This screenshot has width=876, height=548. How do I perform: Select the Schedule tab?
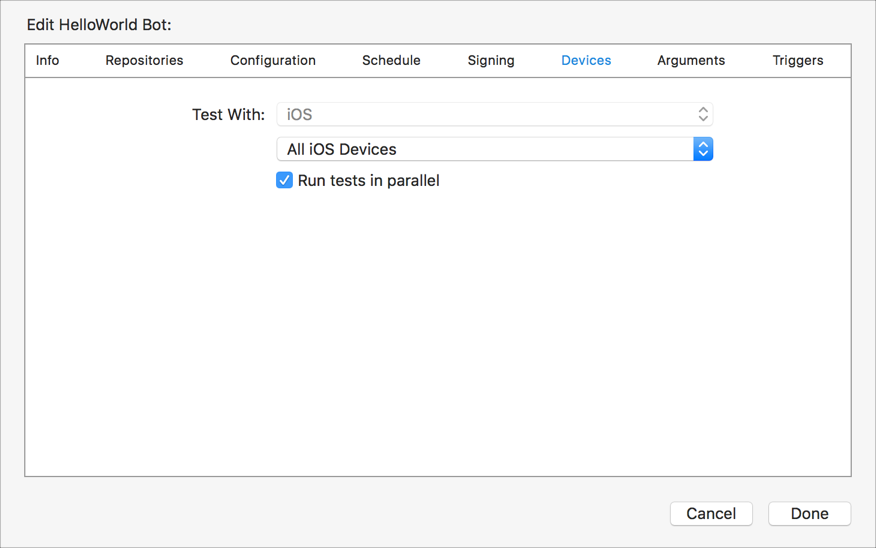click(391, 60)
